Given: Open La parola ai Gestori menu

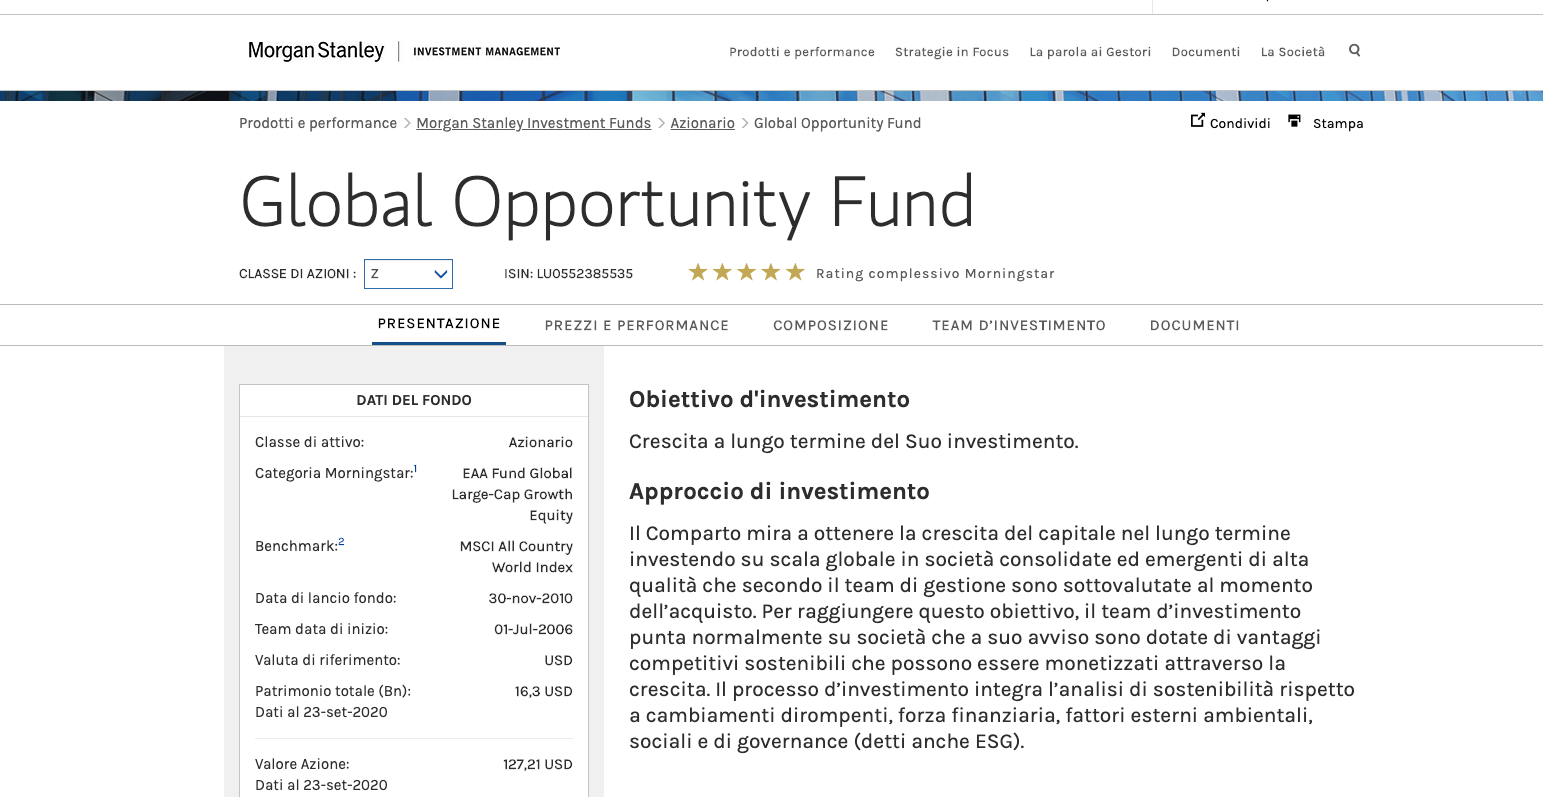Looking at the screenshot, I should pos(1090,52).
